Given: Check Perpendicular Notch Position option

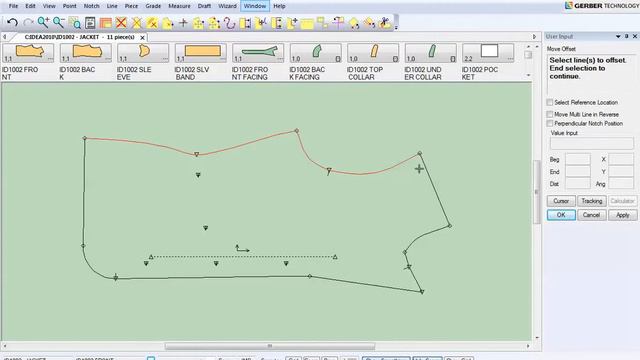Looking at the screenshot, I should tap(550, 123).
